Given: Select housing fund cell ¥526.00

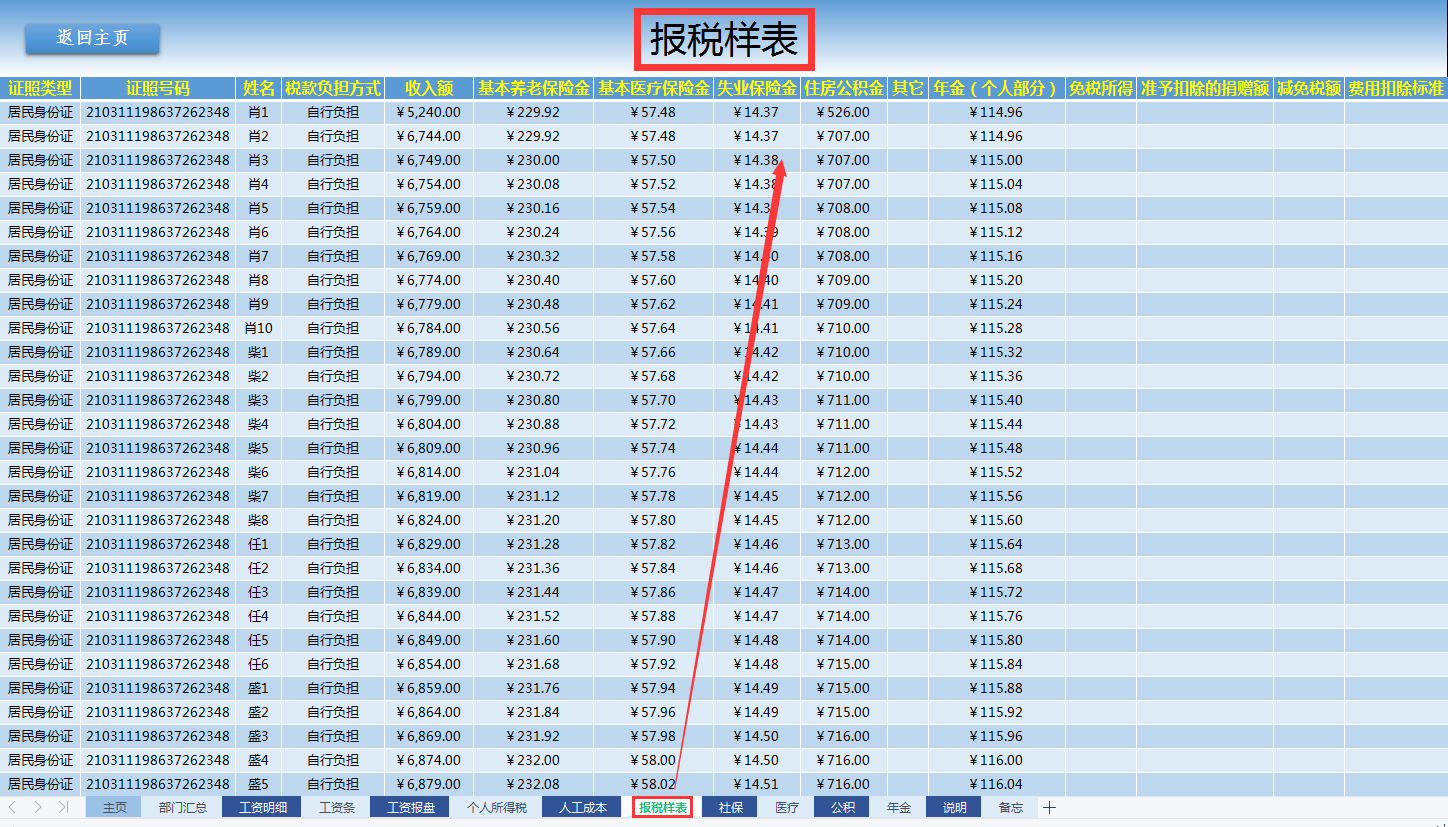Looking at the screenshot, I should 843,112.
